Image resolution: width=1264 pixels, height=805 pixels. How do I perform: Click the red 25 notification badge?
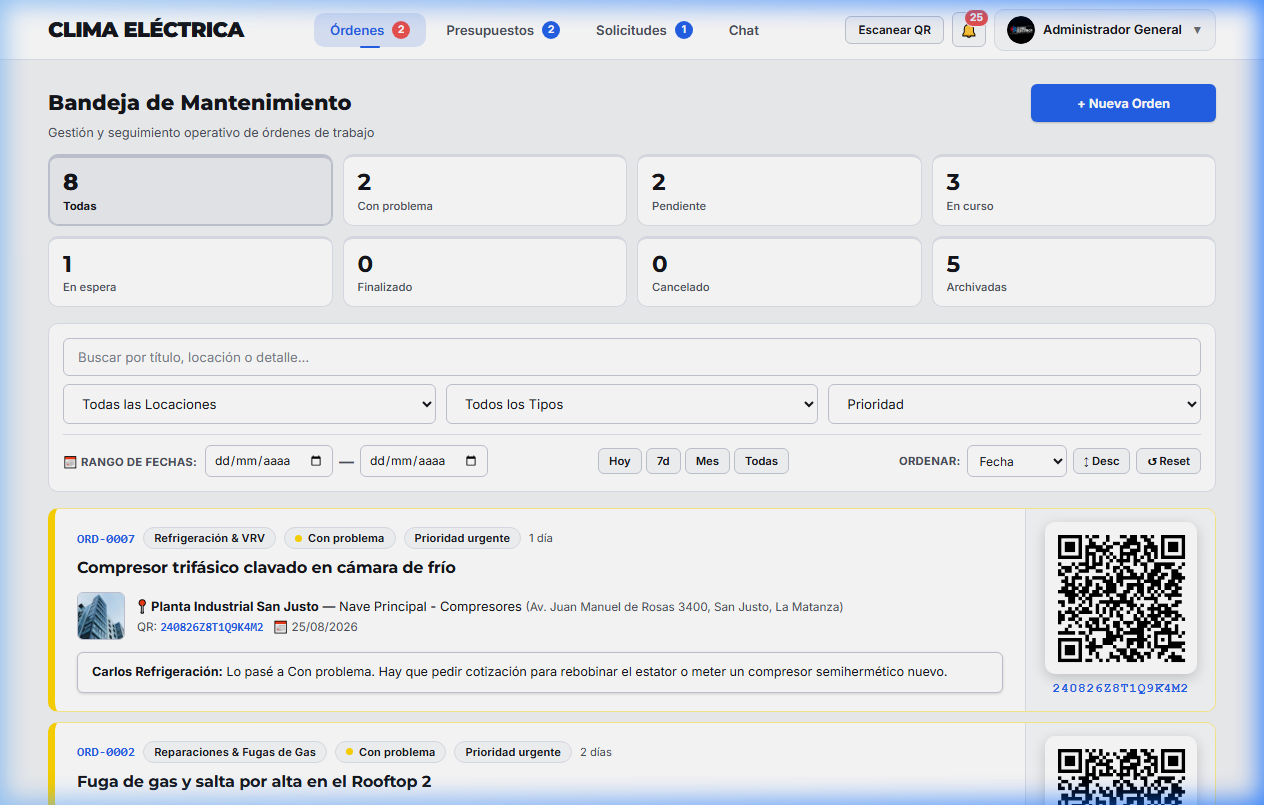976,18
